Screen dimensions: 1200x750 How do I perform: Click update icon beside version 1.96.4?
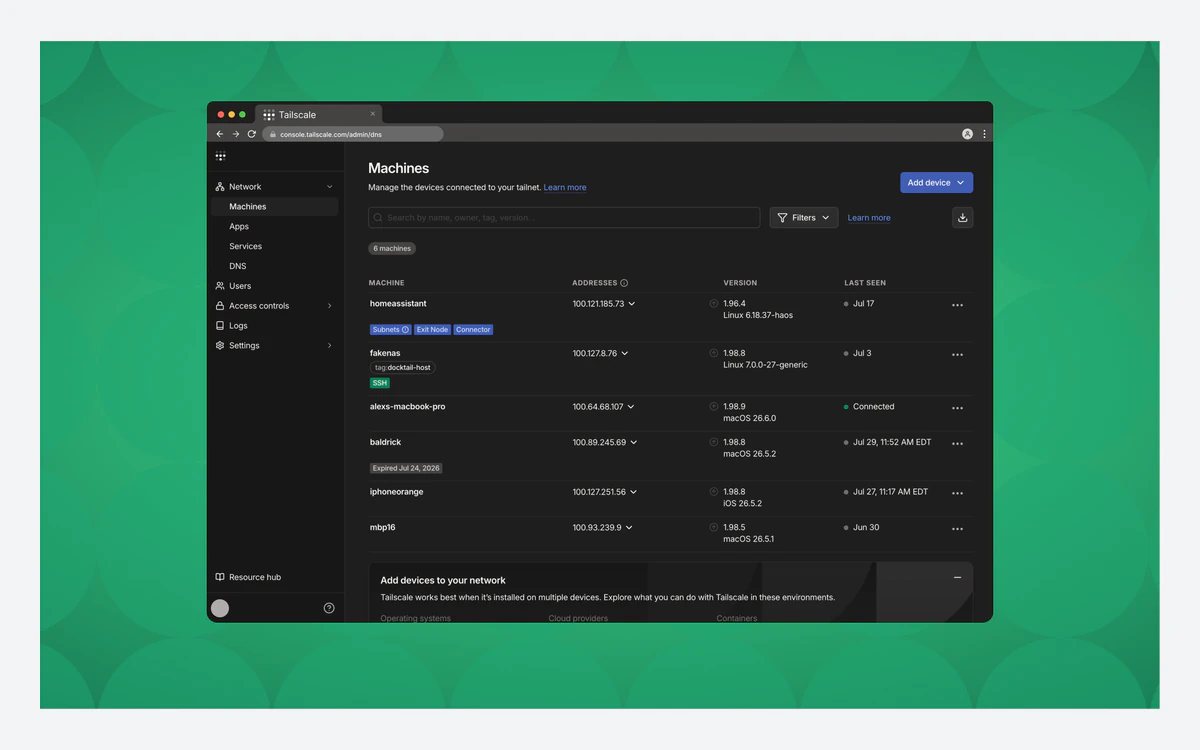pos(714,303)
